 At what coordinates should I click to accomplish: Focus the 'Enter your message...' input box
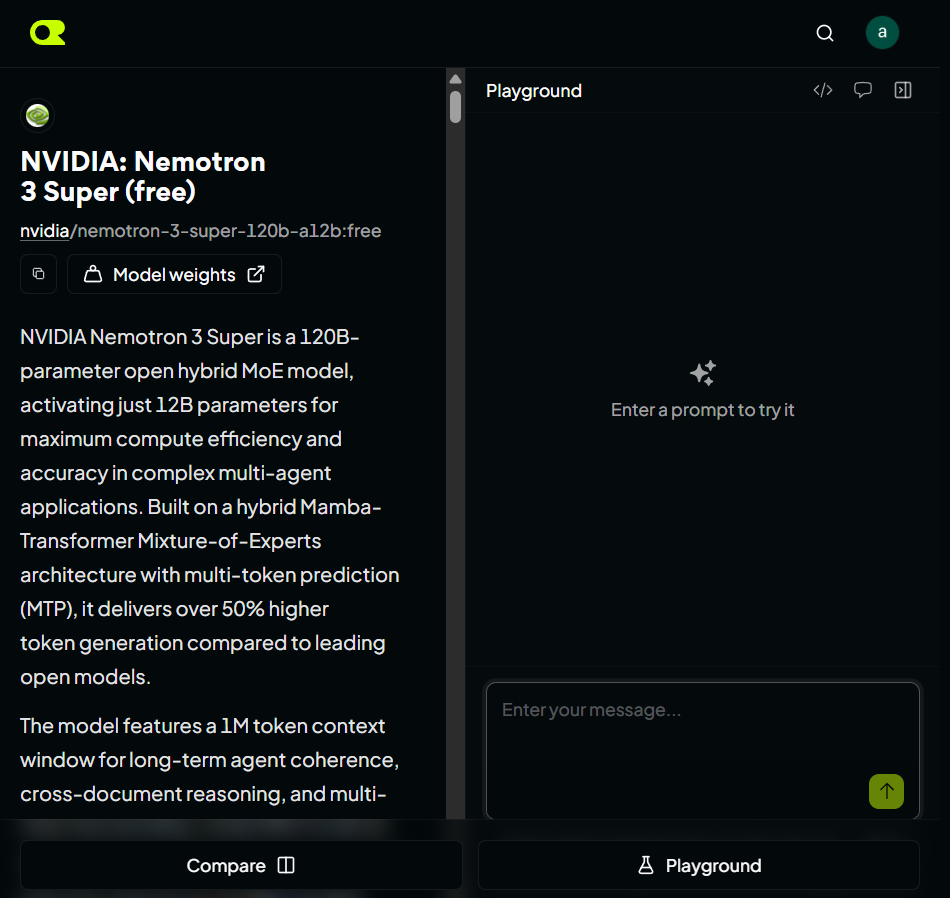coord(703,750)
